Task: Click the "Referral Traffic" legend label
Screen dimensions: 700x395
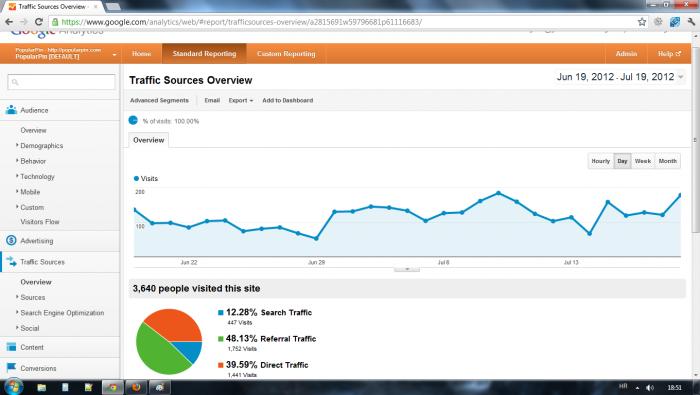Action: tap(288, 339)
